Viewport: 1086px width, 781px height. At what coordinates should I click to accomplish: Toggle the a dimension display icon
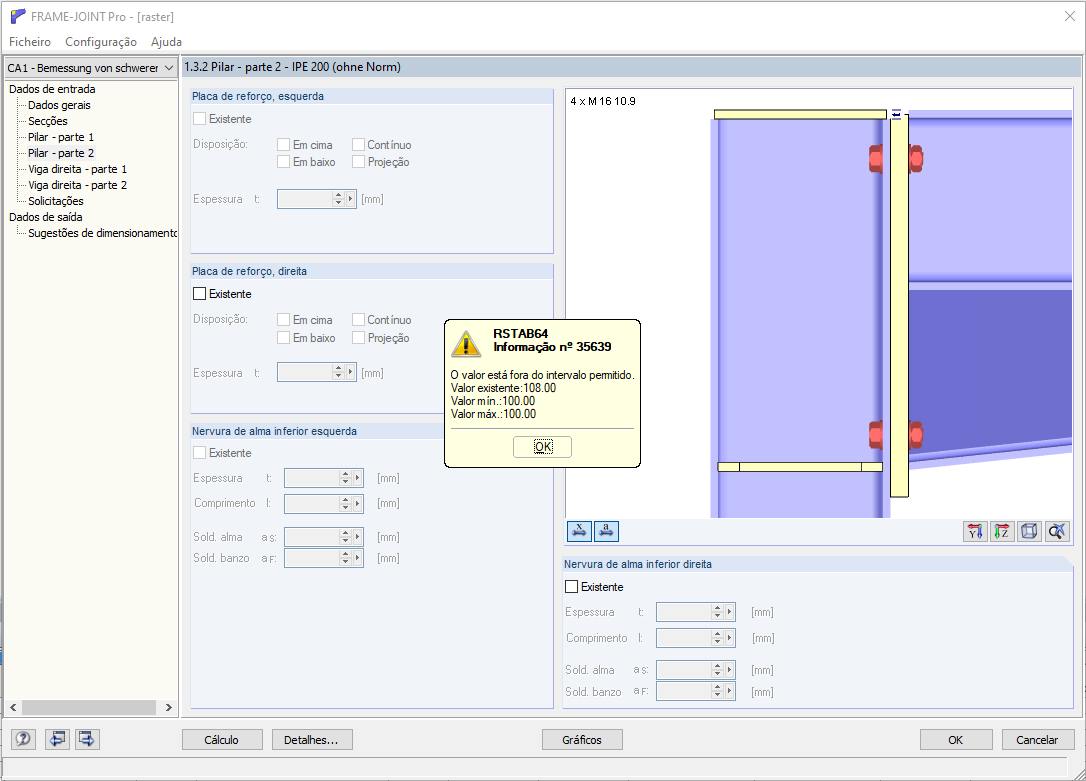tap(606, 531)
